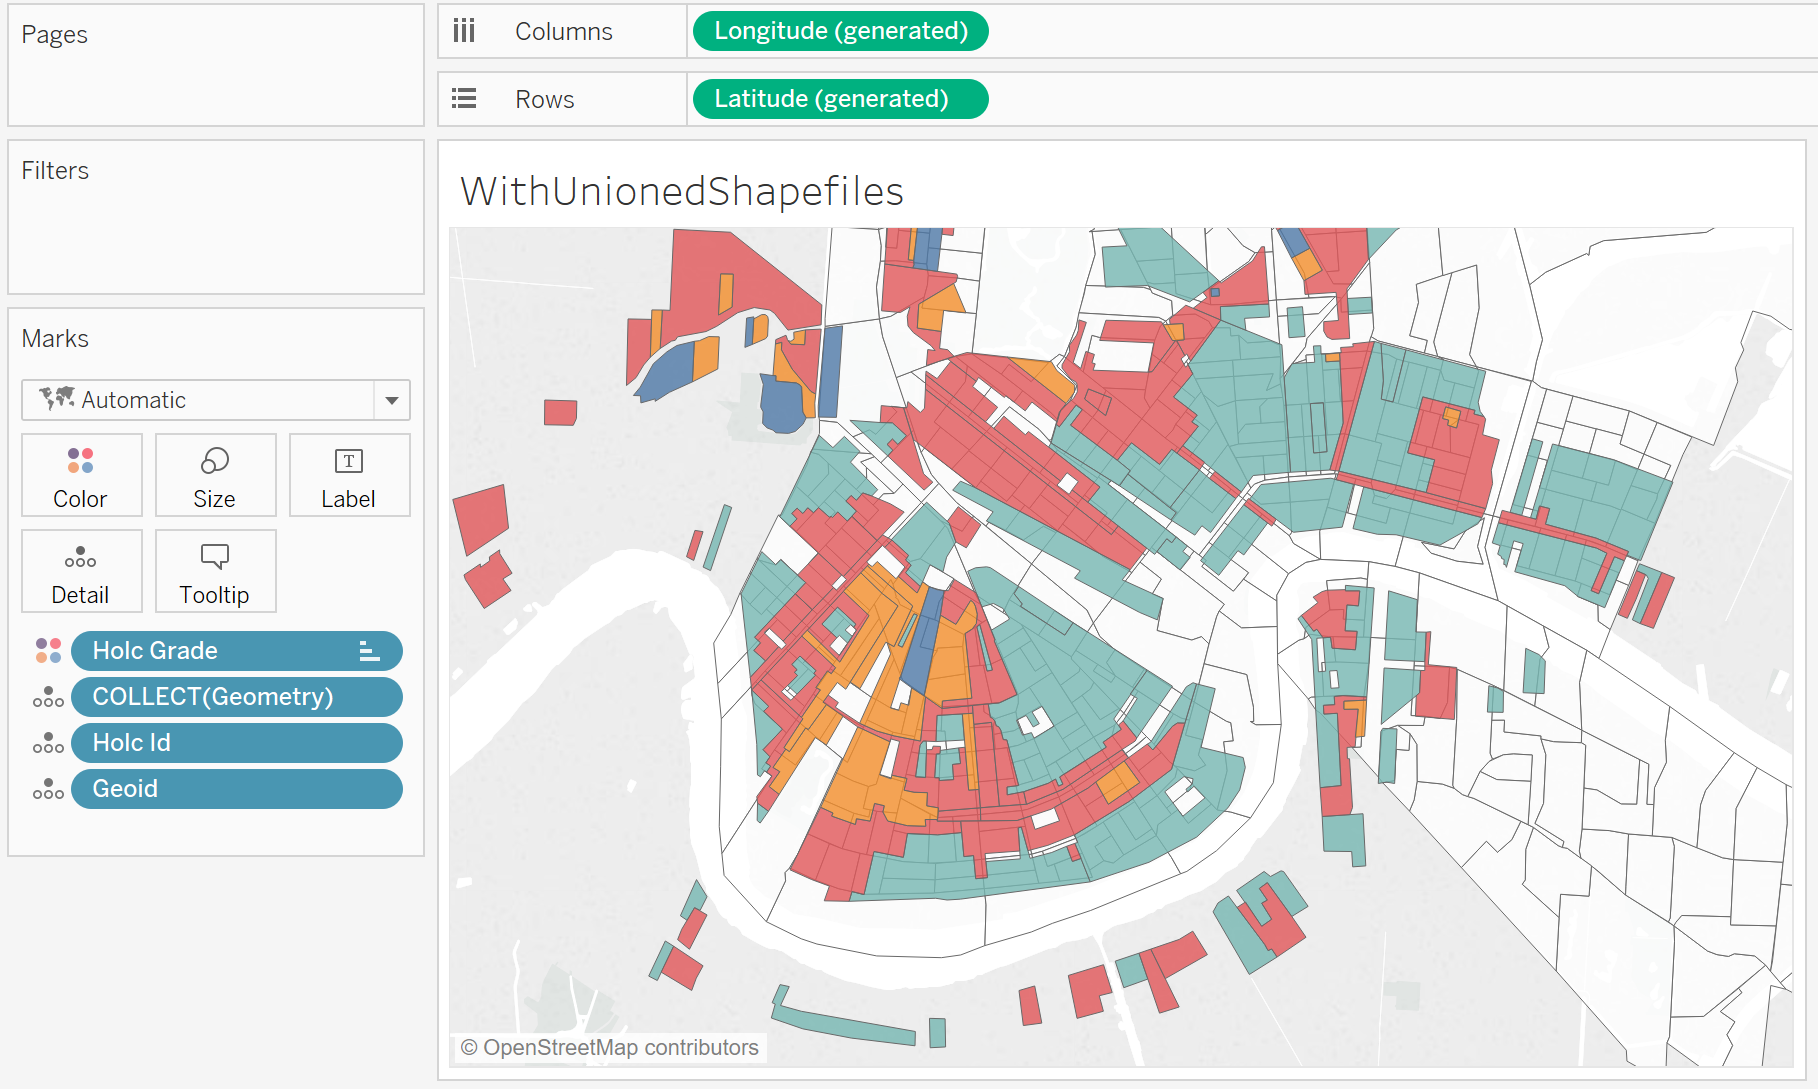Click the OpenStreetMap contributors attribution link
1818x1089 pixels.
click(610, 1047)
